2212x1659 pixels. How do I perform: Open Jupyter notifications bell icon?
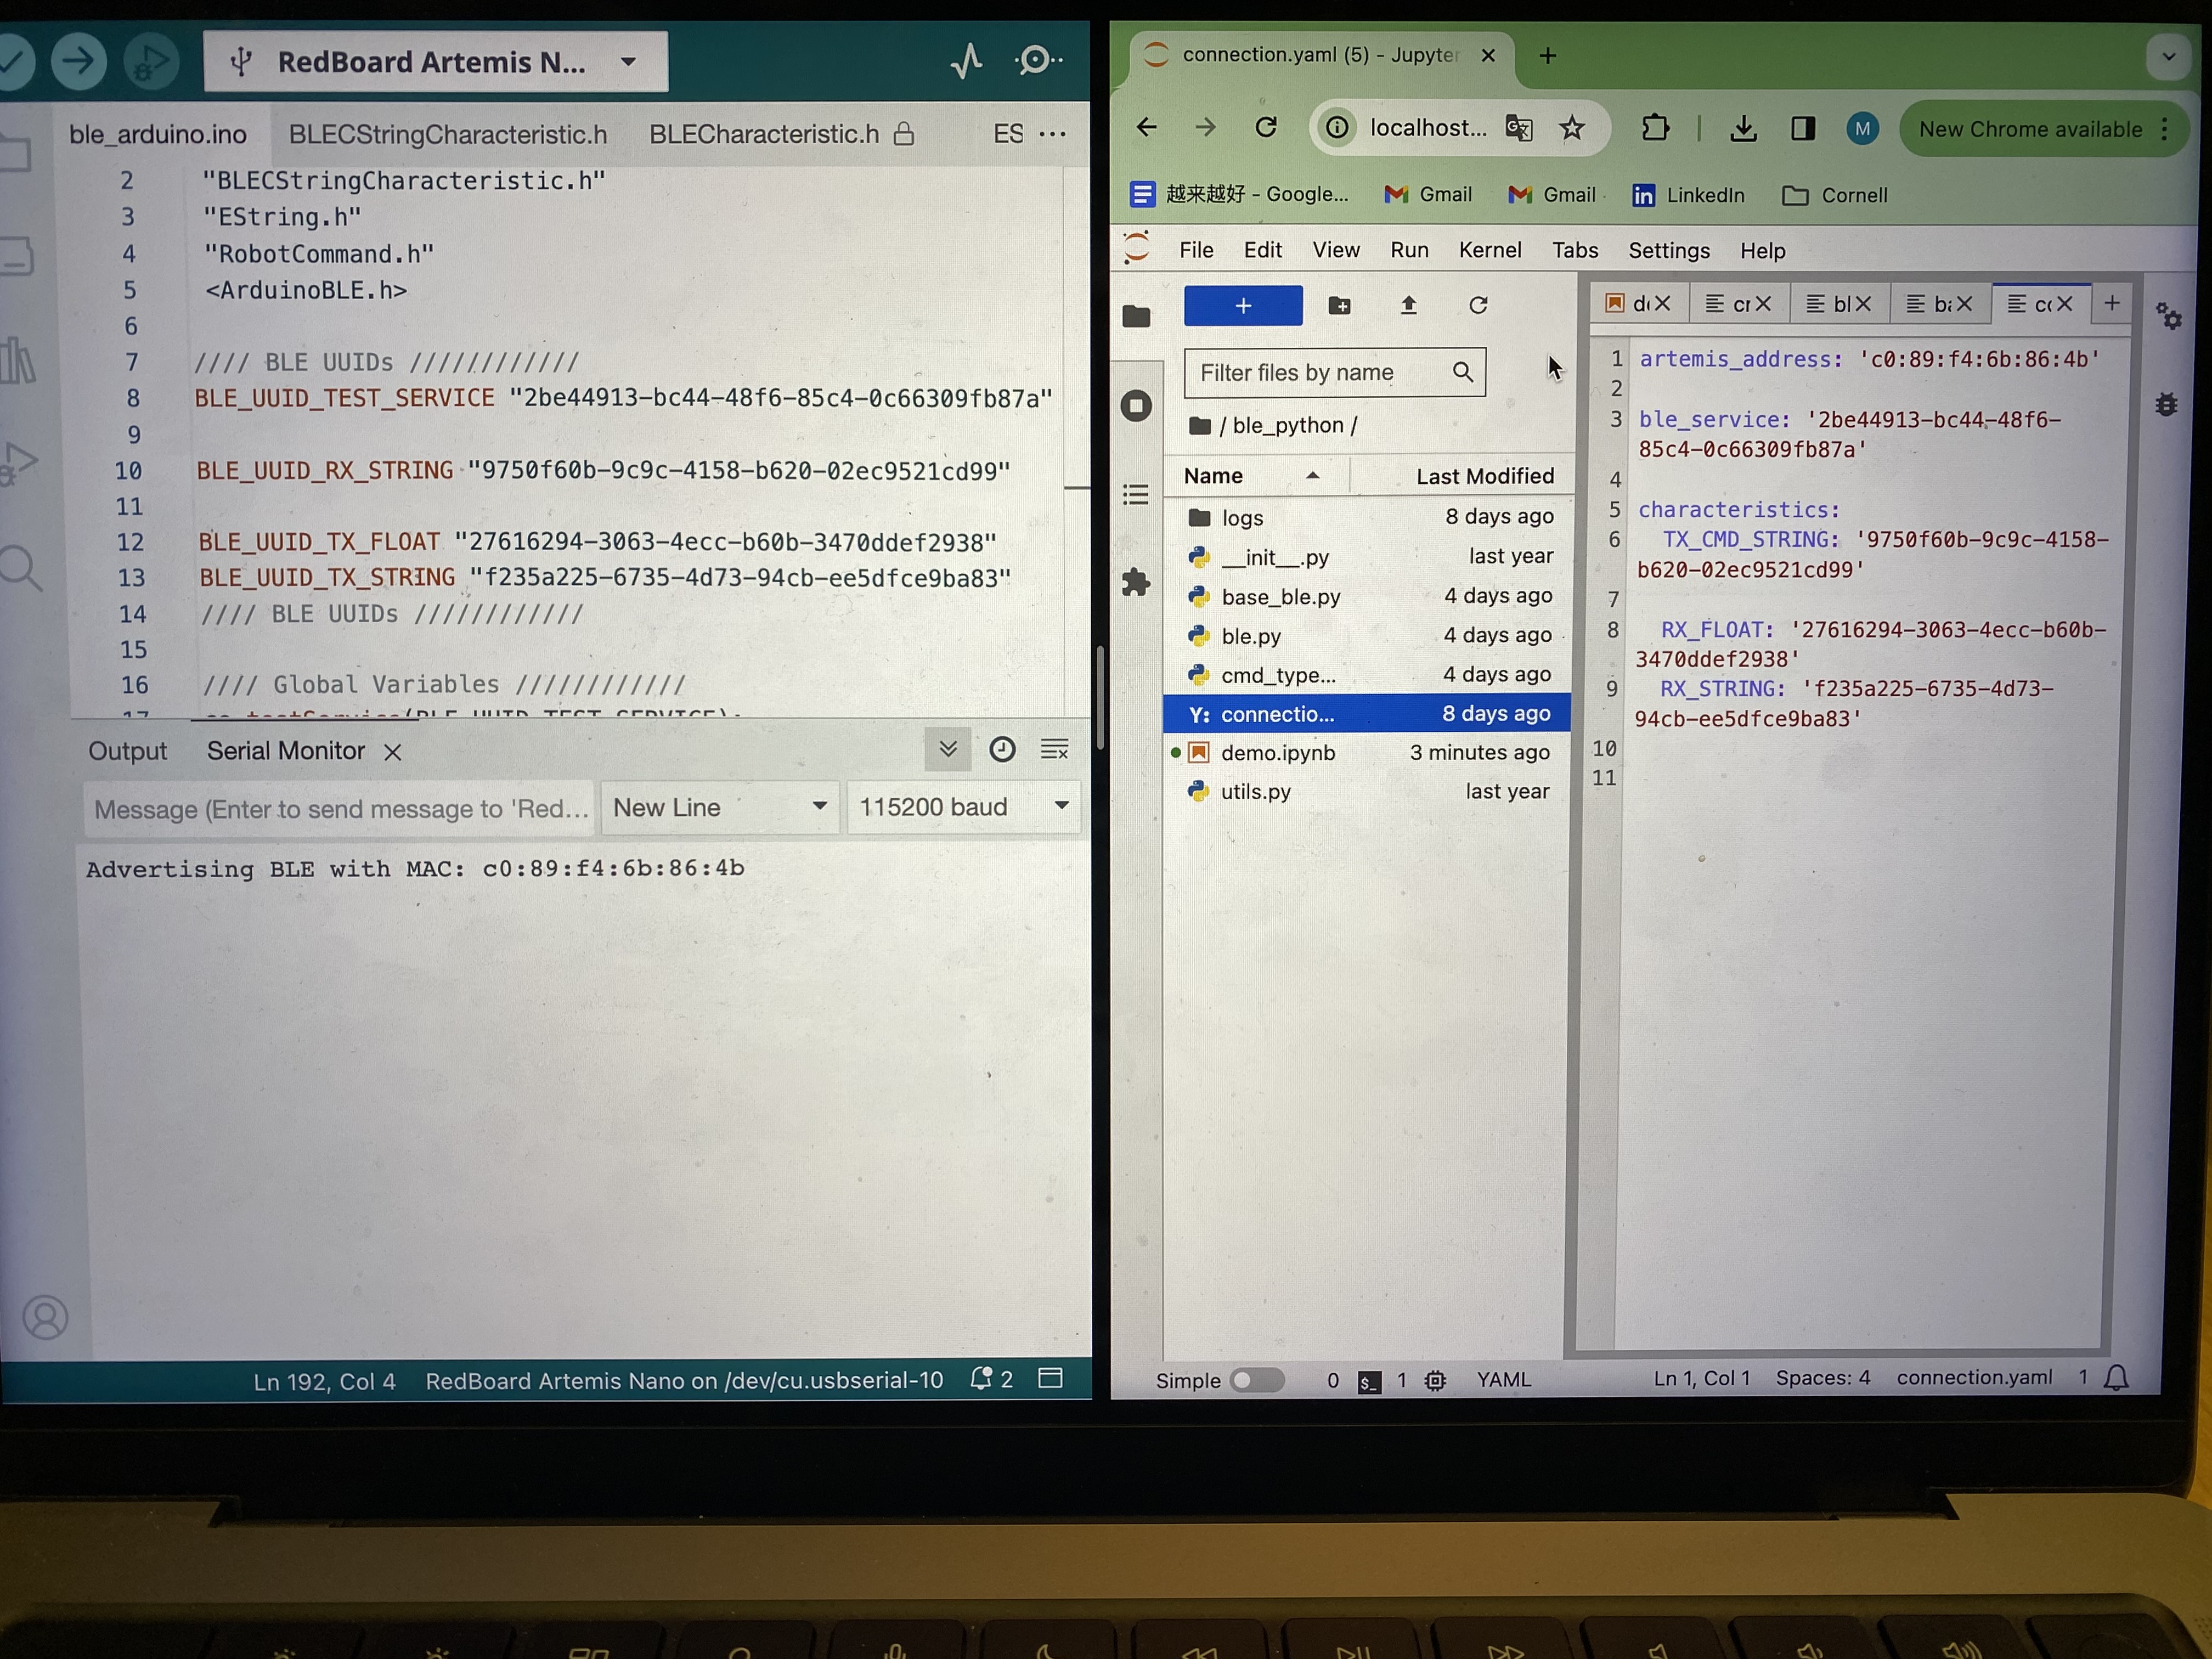pyautogui.click(x=2116, y=1377)
